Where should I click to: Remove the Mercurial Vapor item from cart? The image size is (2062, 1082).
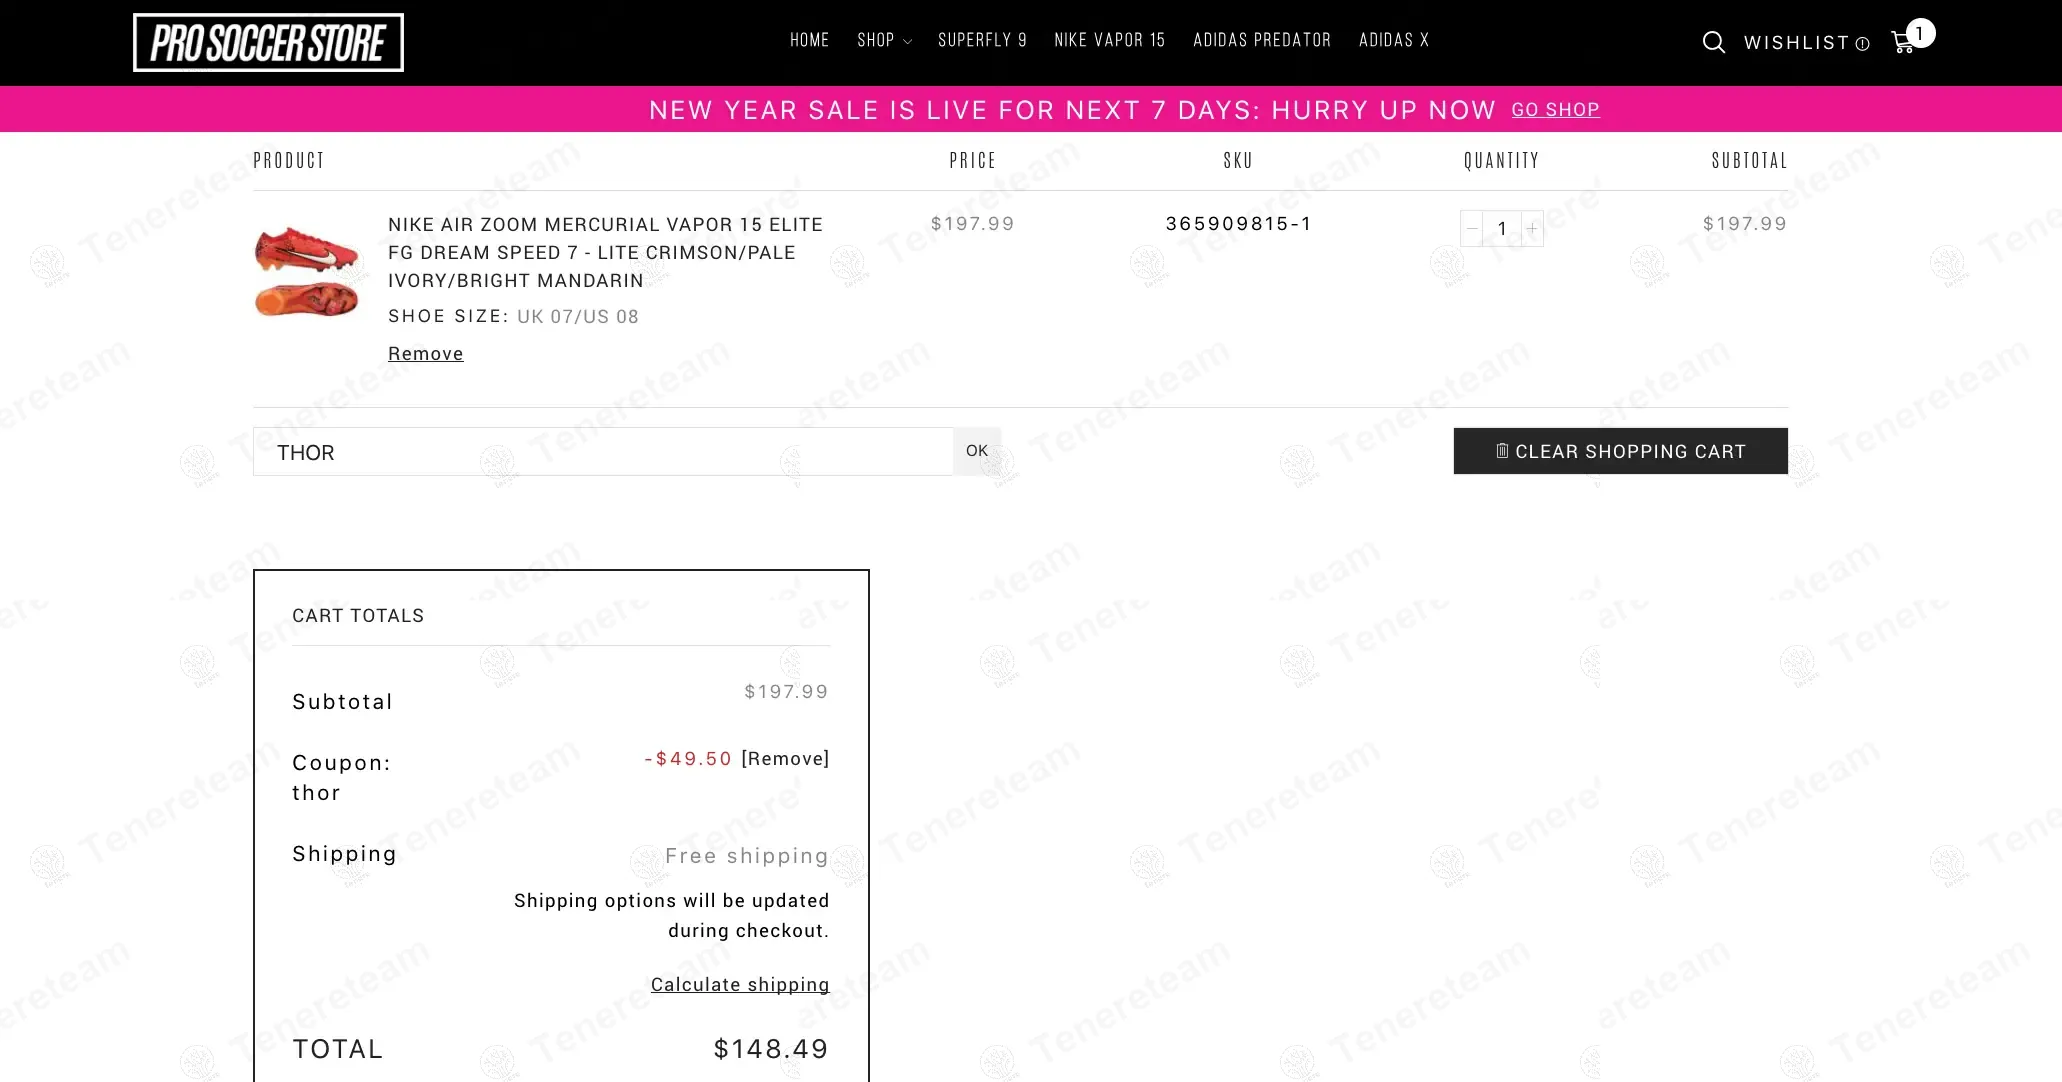425,354
